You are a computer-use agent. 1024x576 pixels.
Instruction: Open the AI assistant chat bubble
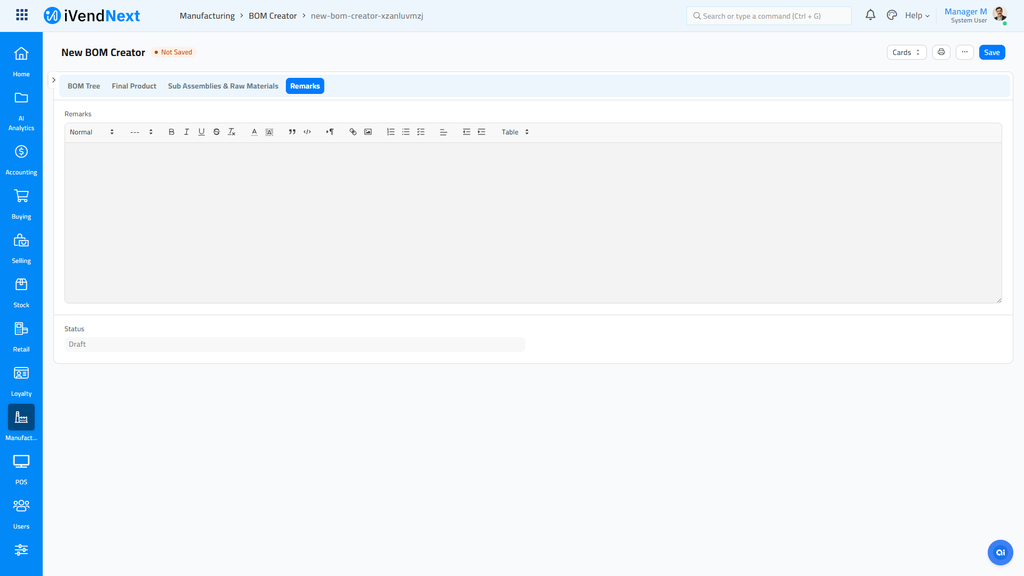point(1000,552)
